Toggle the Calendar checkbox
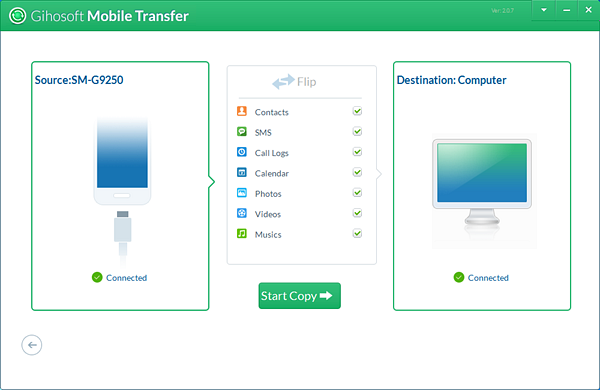The width and height of the screenshot is (600, 390). 357,172
